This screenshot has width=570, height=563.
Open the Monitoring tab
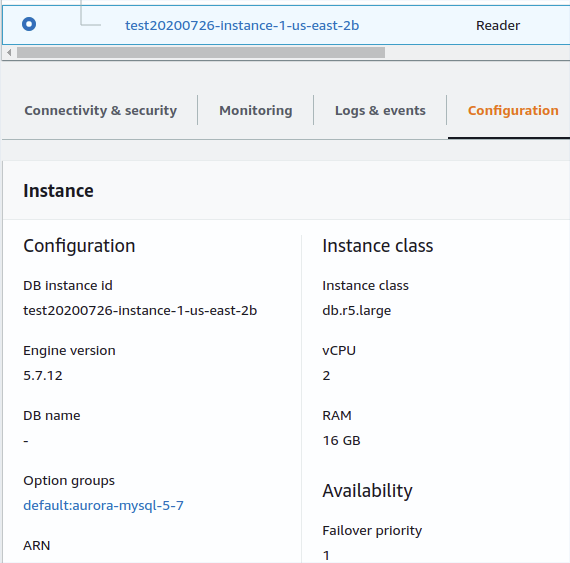pyautogui.click(x=256, y=110)
